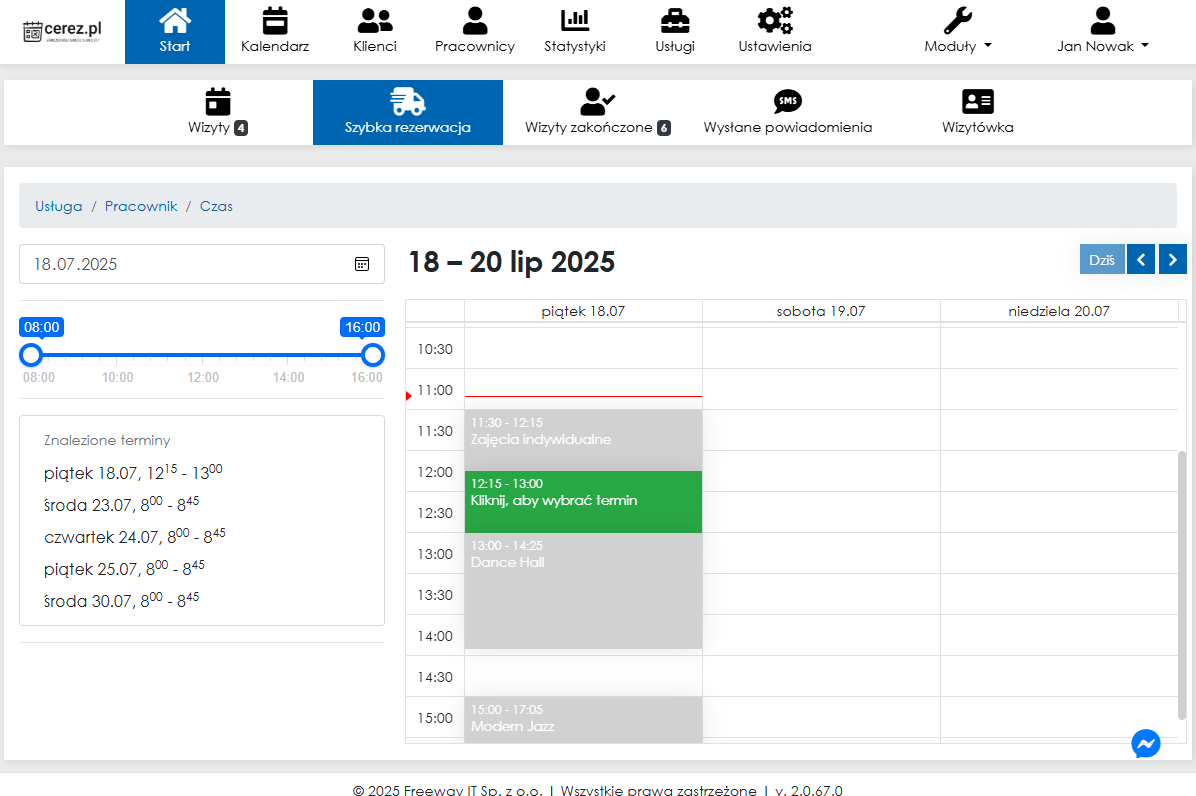The height and width of the screenshot is (796, 1196).
Task: Open Usługi toolbox icon
Action: [675, 21]
